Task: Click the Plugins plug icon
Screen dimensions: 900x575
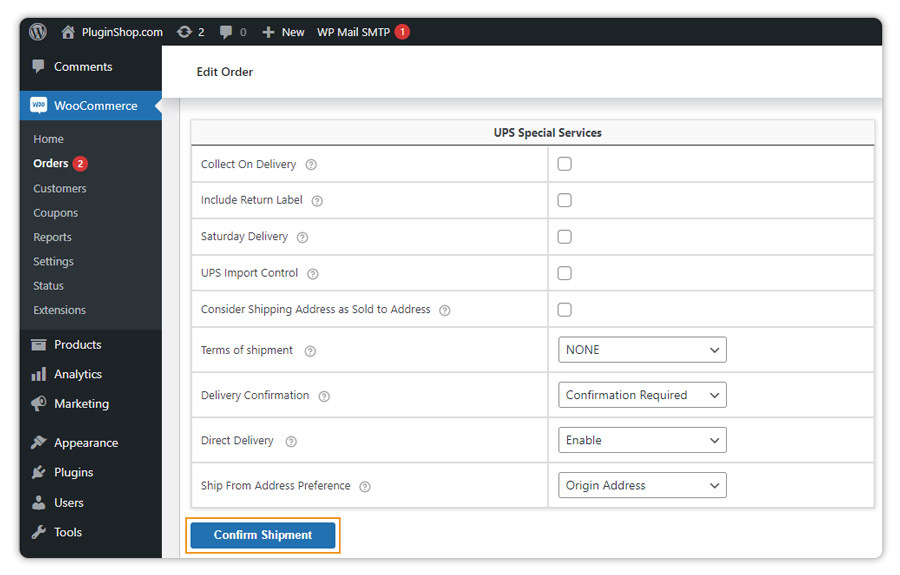Action: click(x=38, y=472)
